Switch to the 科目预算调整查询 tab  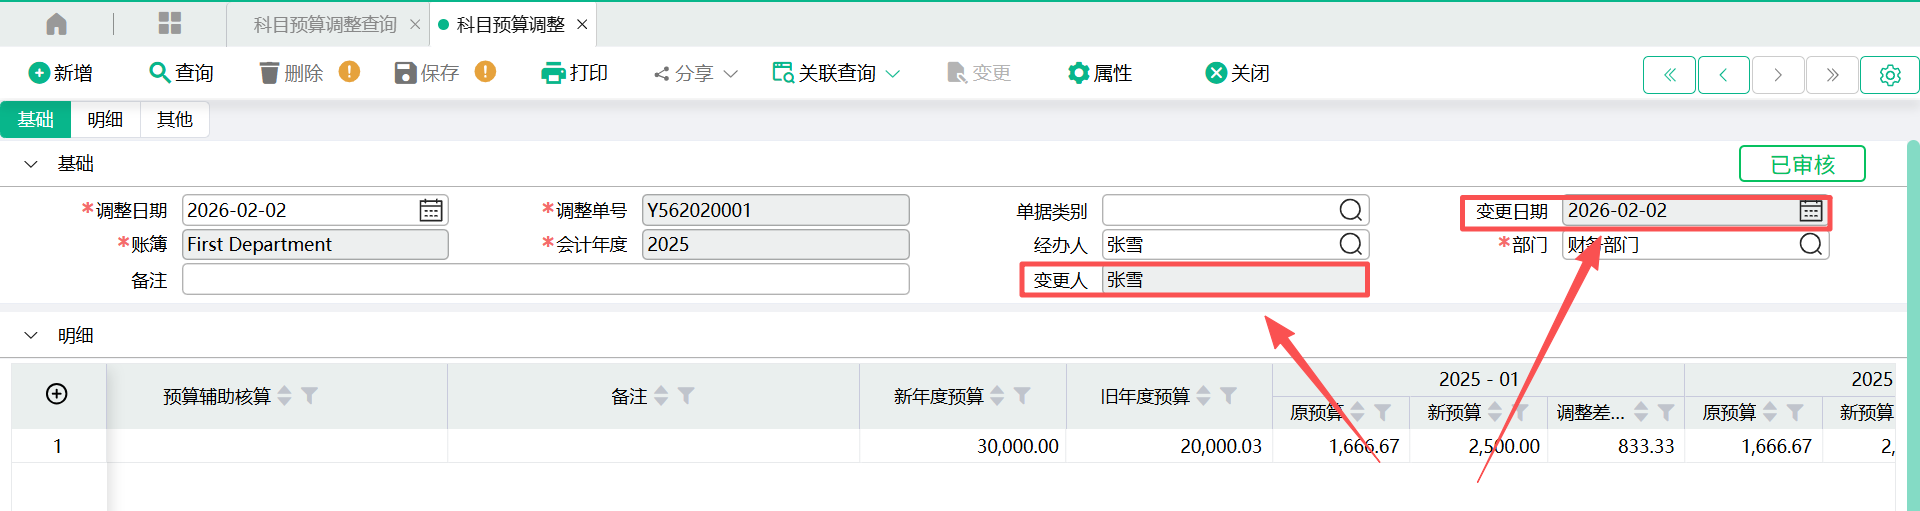point(325,24)
